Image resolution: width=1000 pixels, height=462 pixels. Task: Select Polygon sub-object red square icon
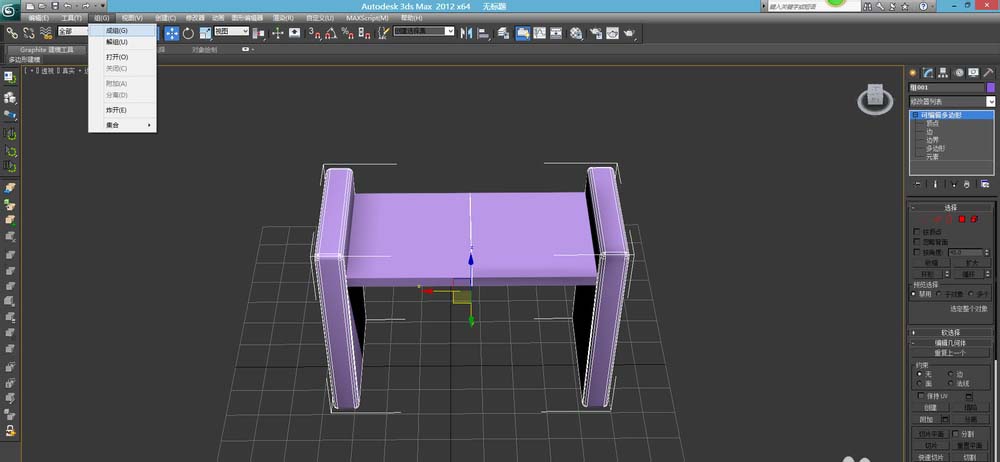(962, 220)
